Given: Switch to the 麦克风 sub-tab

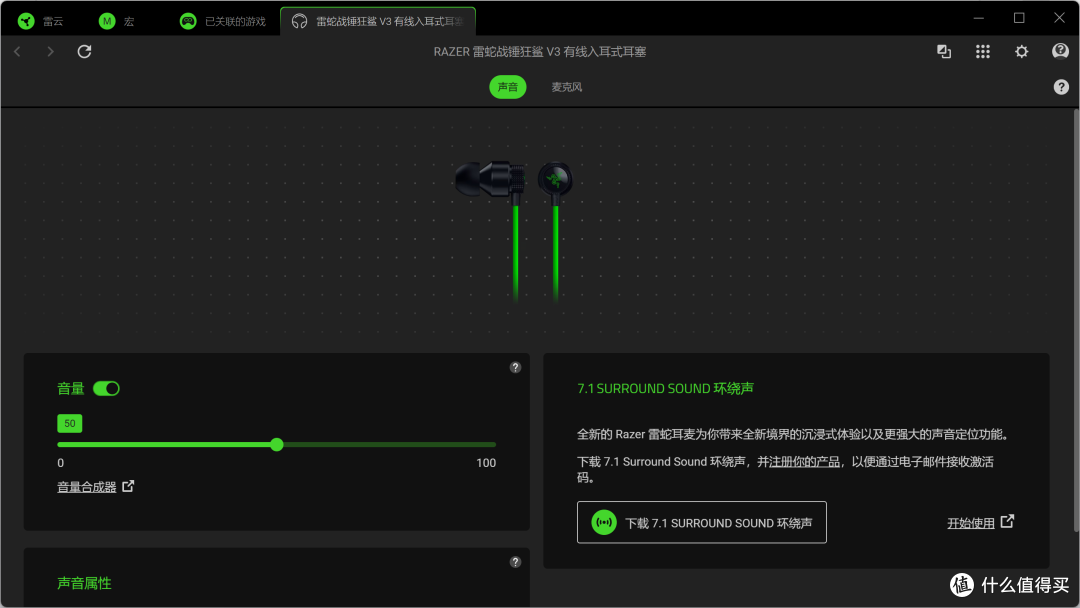Looking at the screenshot, I should click(566, 87).
